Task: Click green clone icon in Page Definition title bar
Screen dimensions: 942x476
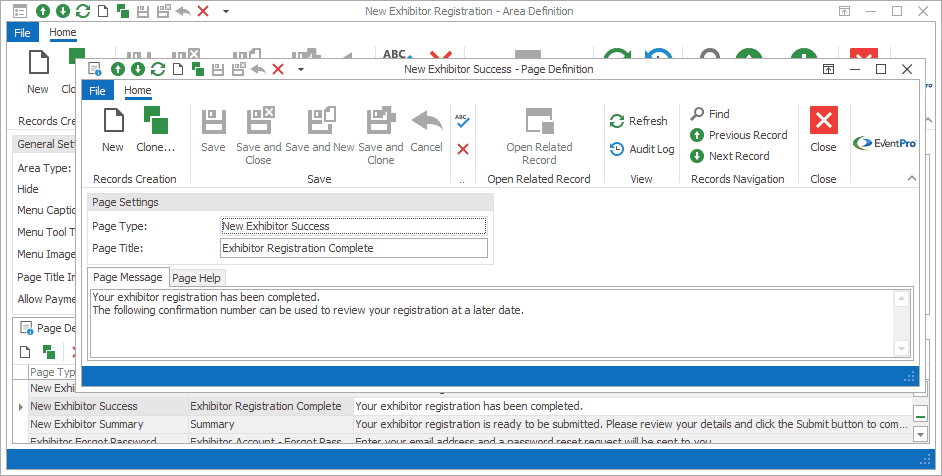Action: point(198,69)
